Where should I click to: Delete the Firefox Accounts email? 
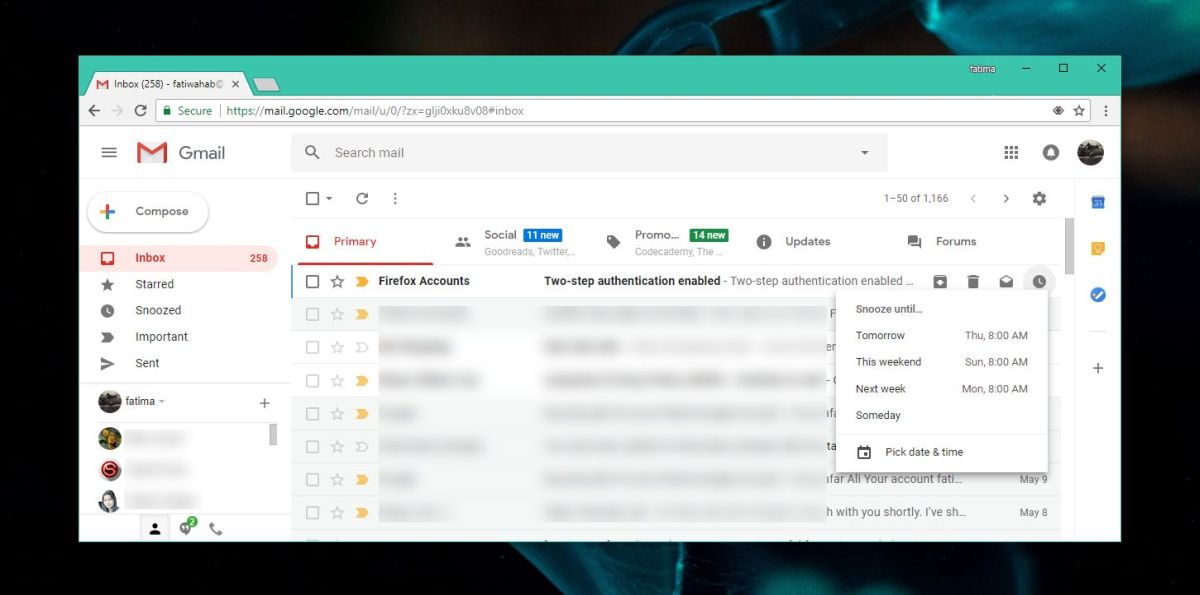pos(973,282)
